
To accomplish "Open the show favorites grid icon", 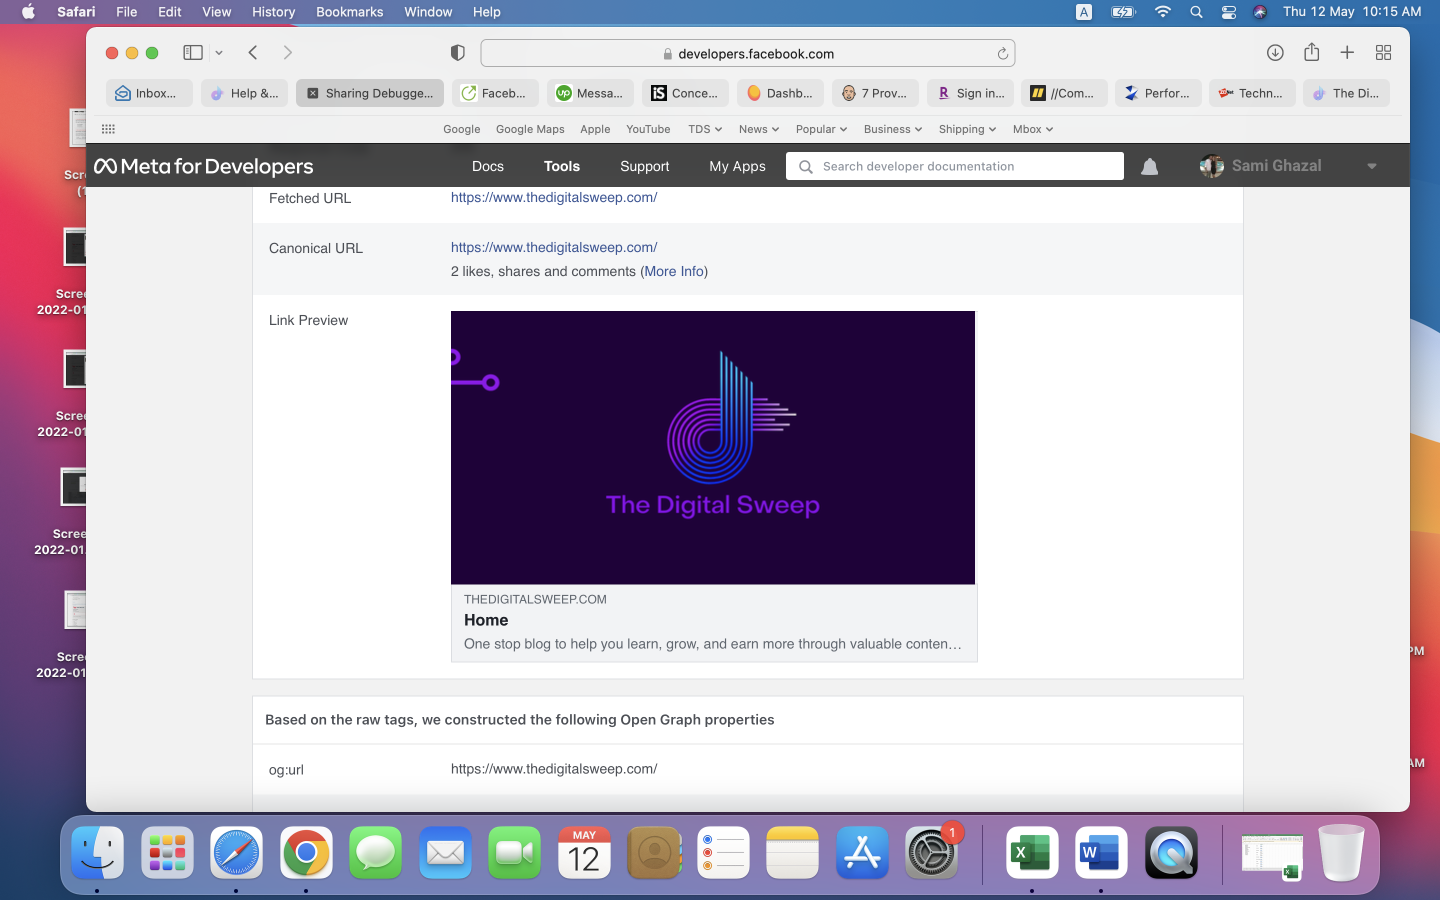I will (x=108, y=129).
